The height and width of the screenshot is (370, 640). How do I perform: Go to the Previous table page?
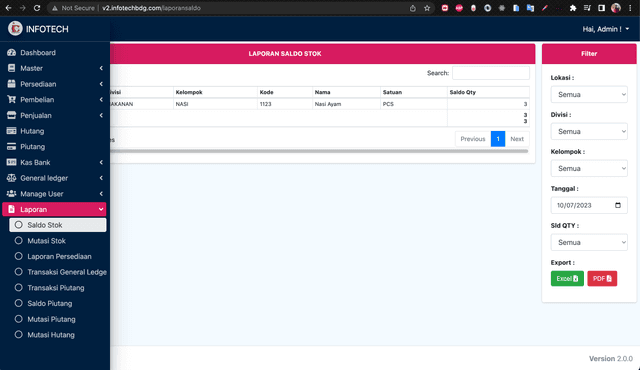(473, 139)
